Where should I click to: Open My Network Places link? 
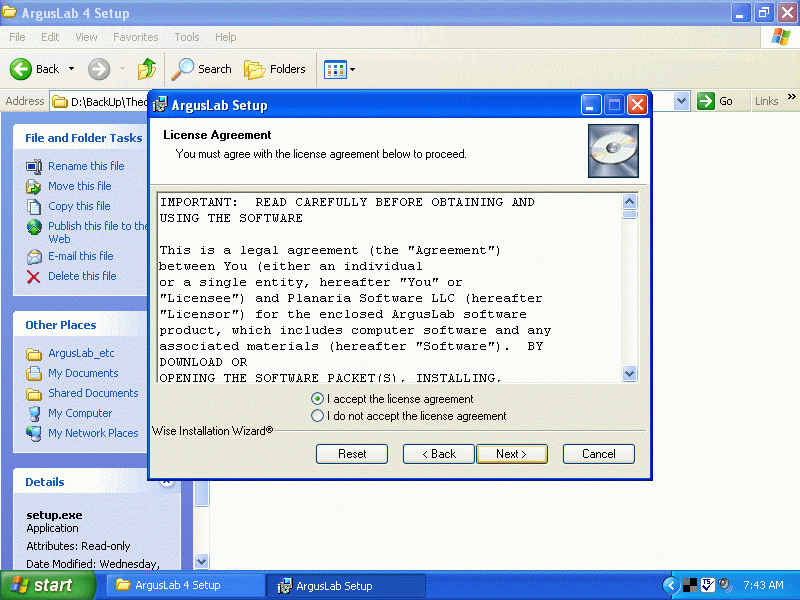[93, 433]
